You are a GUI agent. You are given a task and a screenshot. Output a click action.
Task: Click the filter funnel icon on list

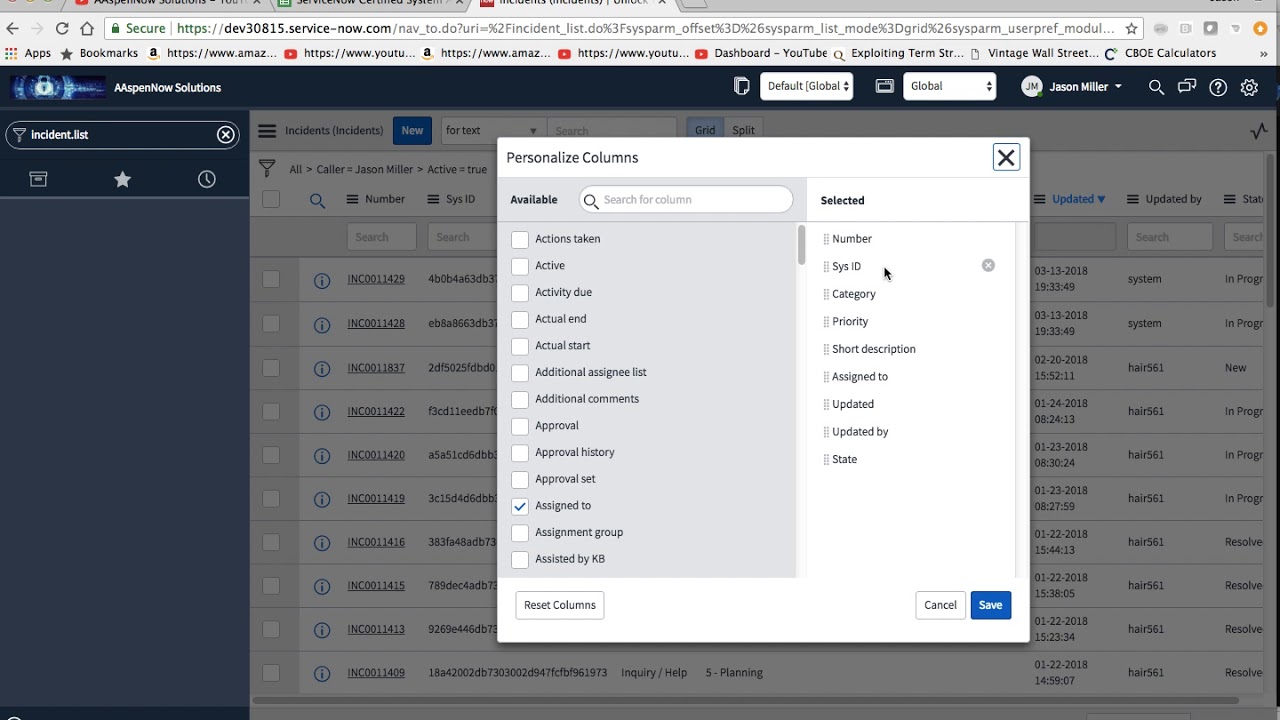click(267, 168)
